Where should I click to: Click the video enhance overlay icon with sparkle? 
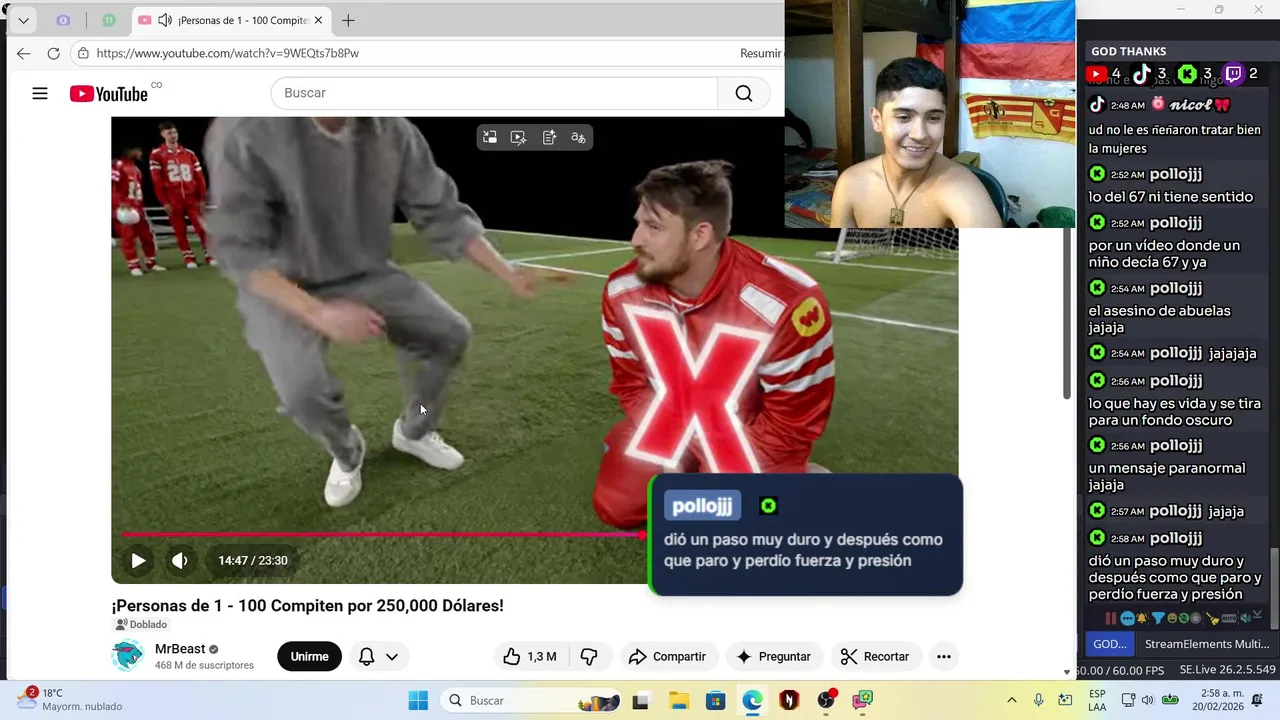[x=519, y=137]
